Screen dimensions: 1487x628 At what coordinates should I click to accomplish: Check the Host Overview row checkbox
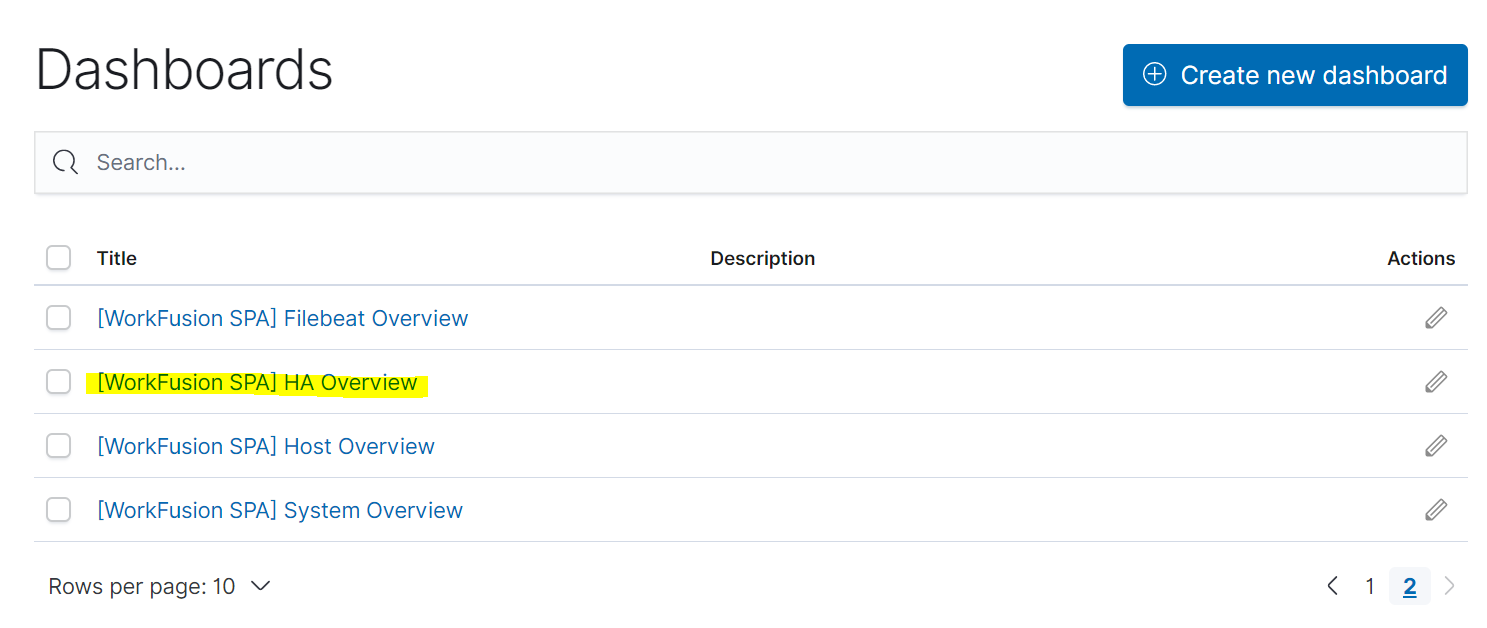click(x=59, y=446)
